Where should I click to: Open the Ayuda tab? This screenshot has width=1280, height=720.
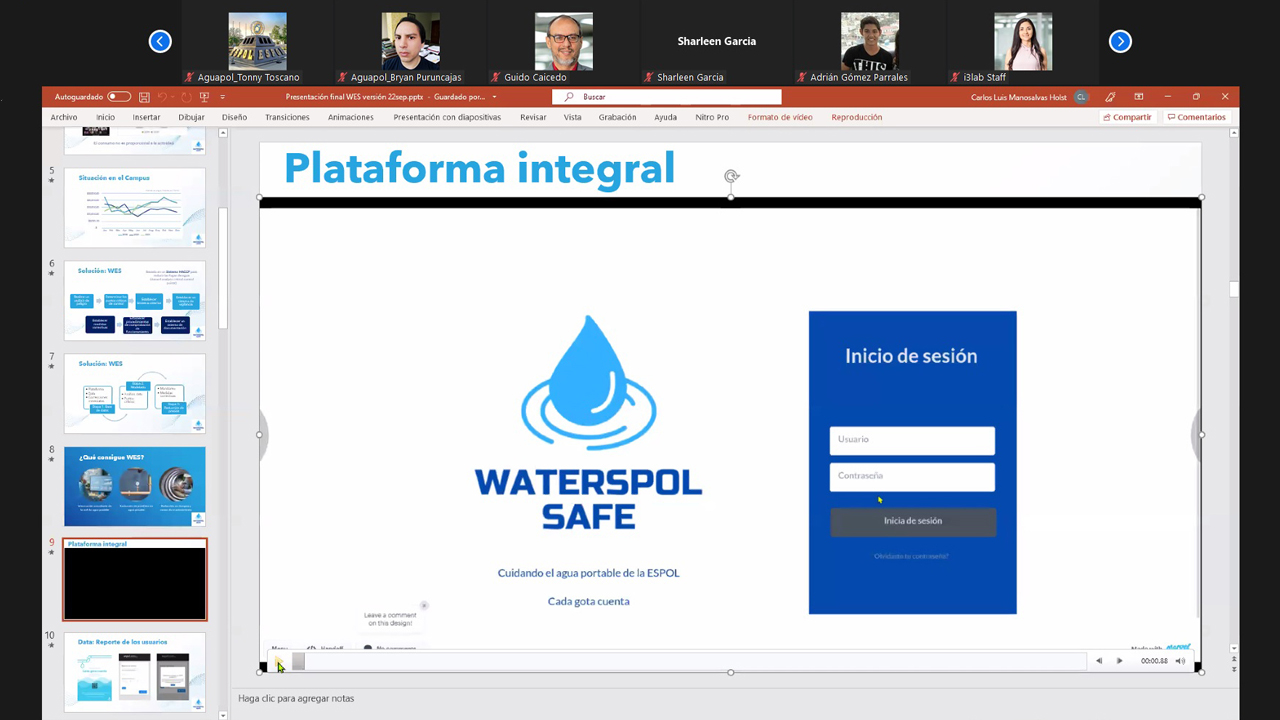click(665, 117)
